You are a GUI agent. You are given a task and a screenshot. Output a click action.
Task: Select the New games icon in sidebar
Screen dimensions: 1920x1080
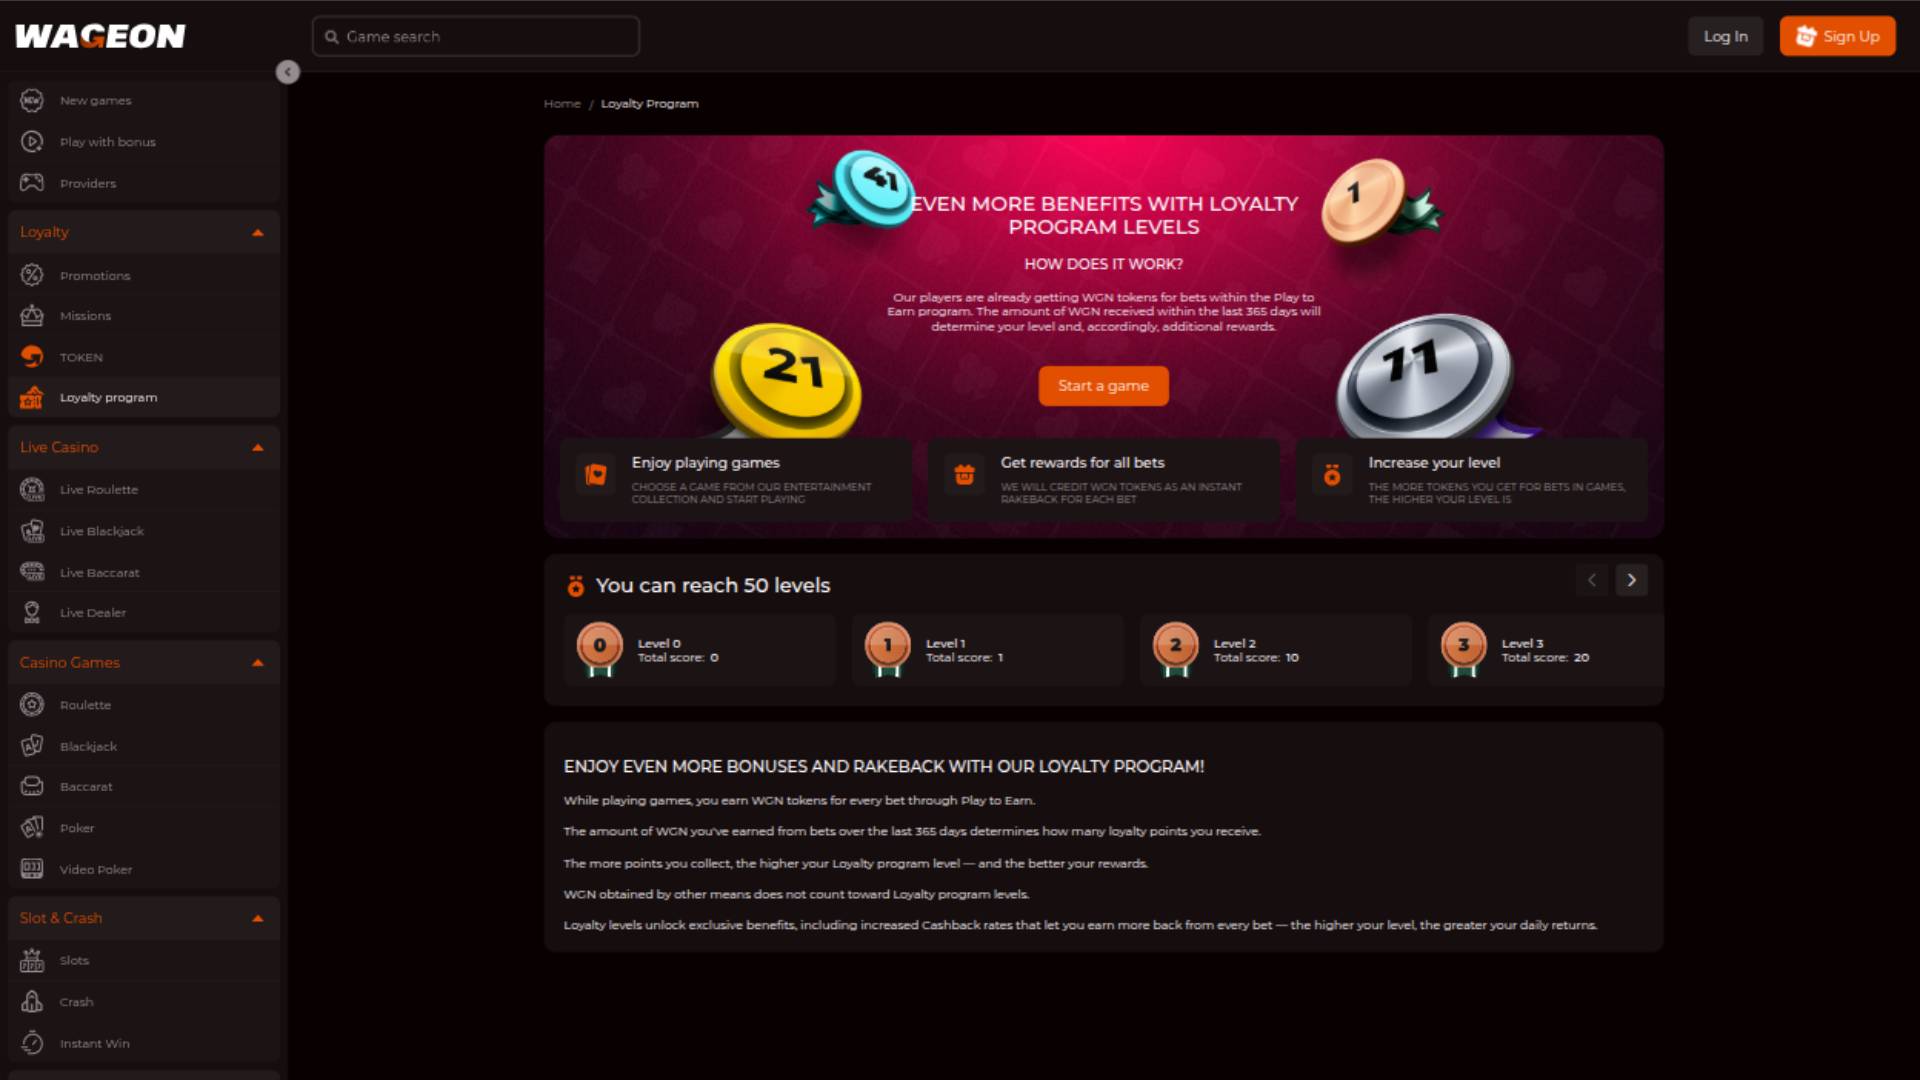tap(31, 100)
